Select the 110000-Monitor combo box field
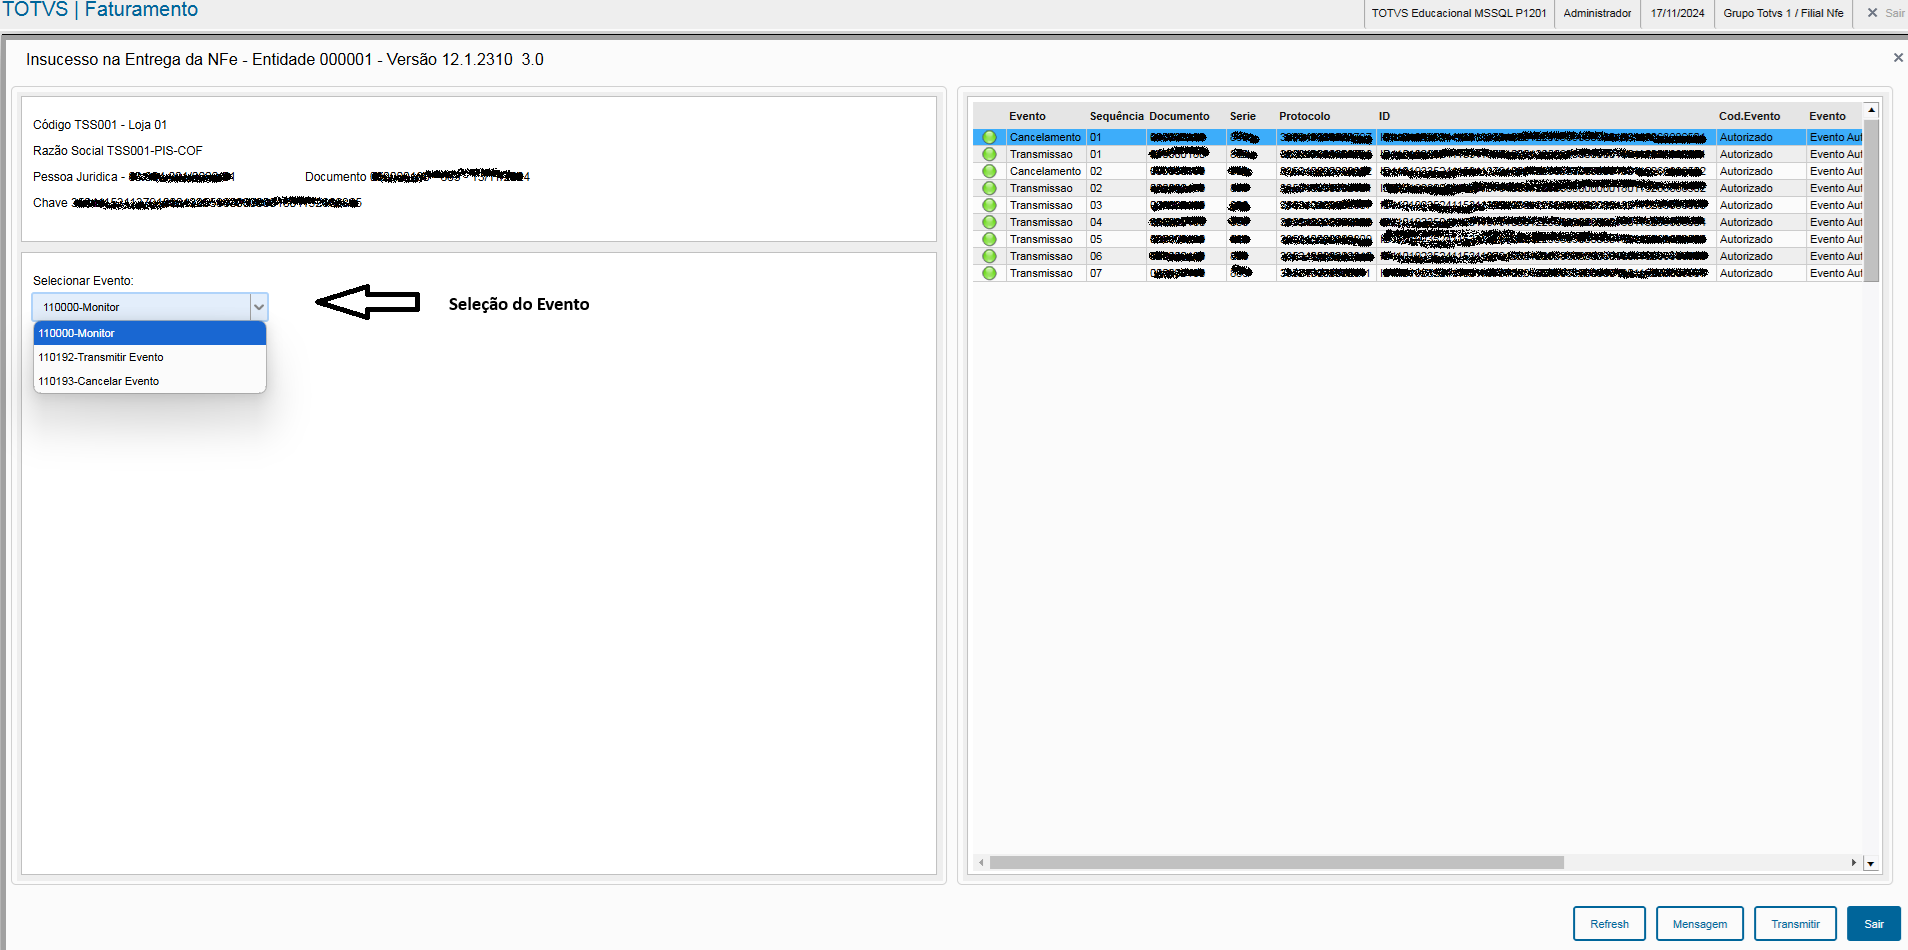This screenshot has width=1908, height=950. 150,307
